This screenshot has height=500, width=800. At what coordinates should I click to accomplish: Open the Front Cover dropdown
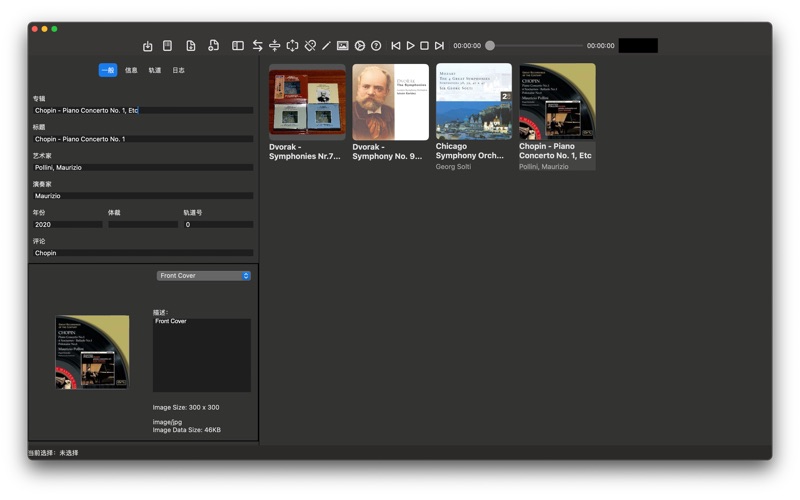click(204, 275)
